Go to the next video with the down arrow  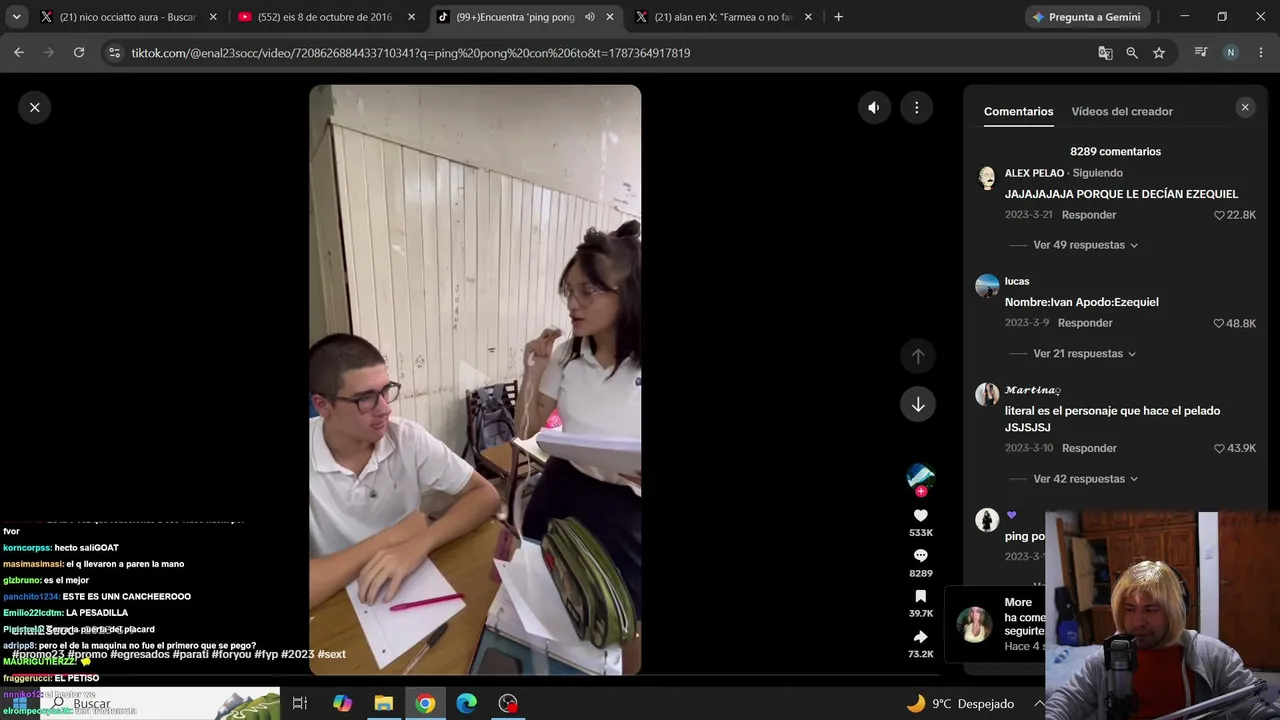pos(918,404)
